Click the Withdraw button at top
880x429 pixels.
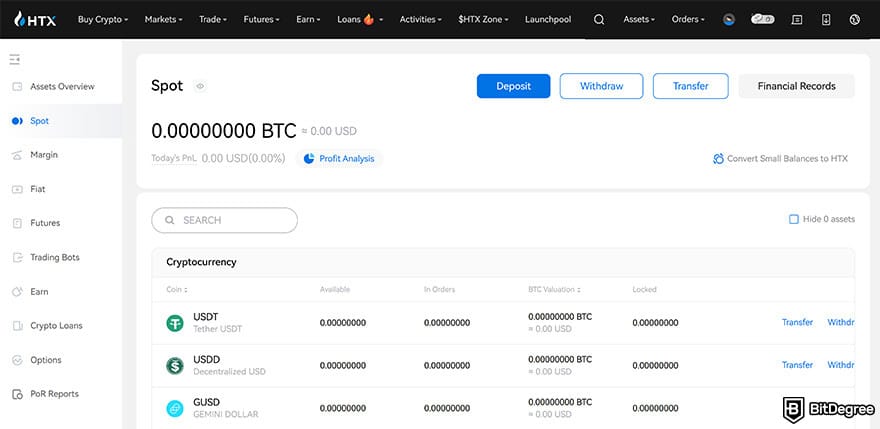tap(602, 86)
